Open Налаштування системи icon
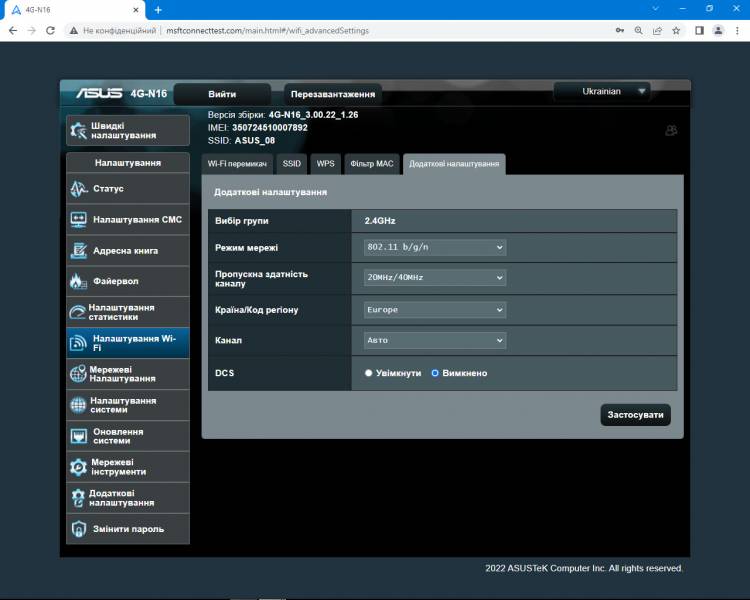This screenshot has height=600, width=750. [78, 405]
